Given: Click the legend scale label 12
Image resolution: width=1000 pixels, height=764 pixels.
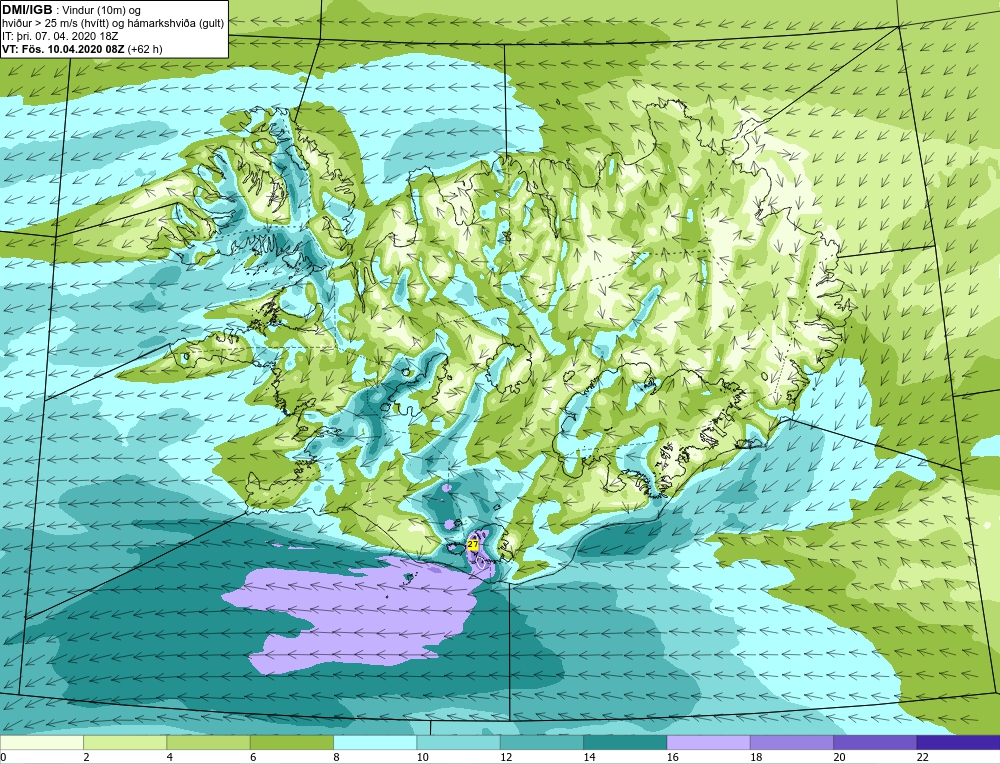Looking at the screenshot, I should point(506,757).
